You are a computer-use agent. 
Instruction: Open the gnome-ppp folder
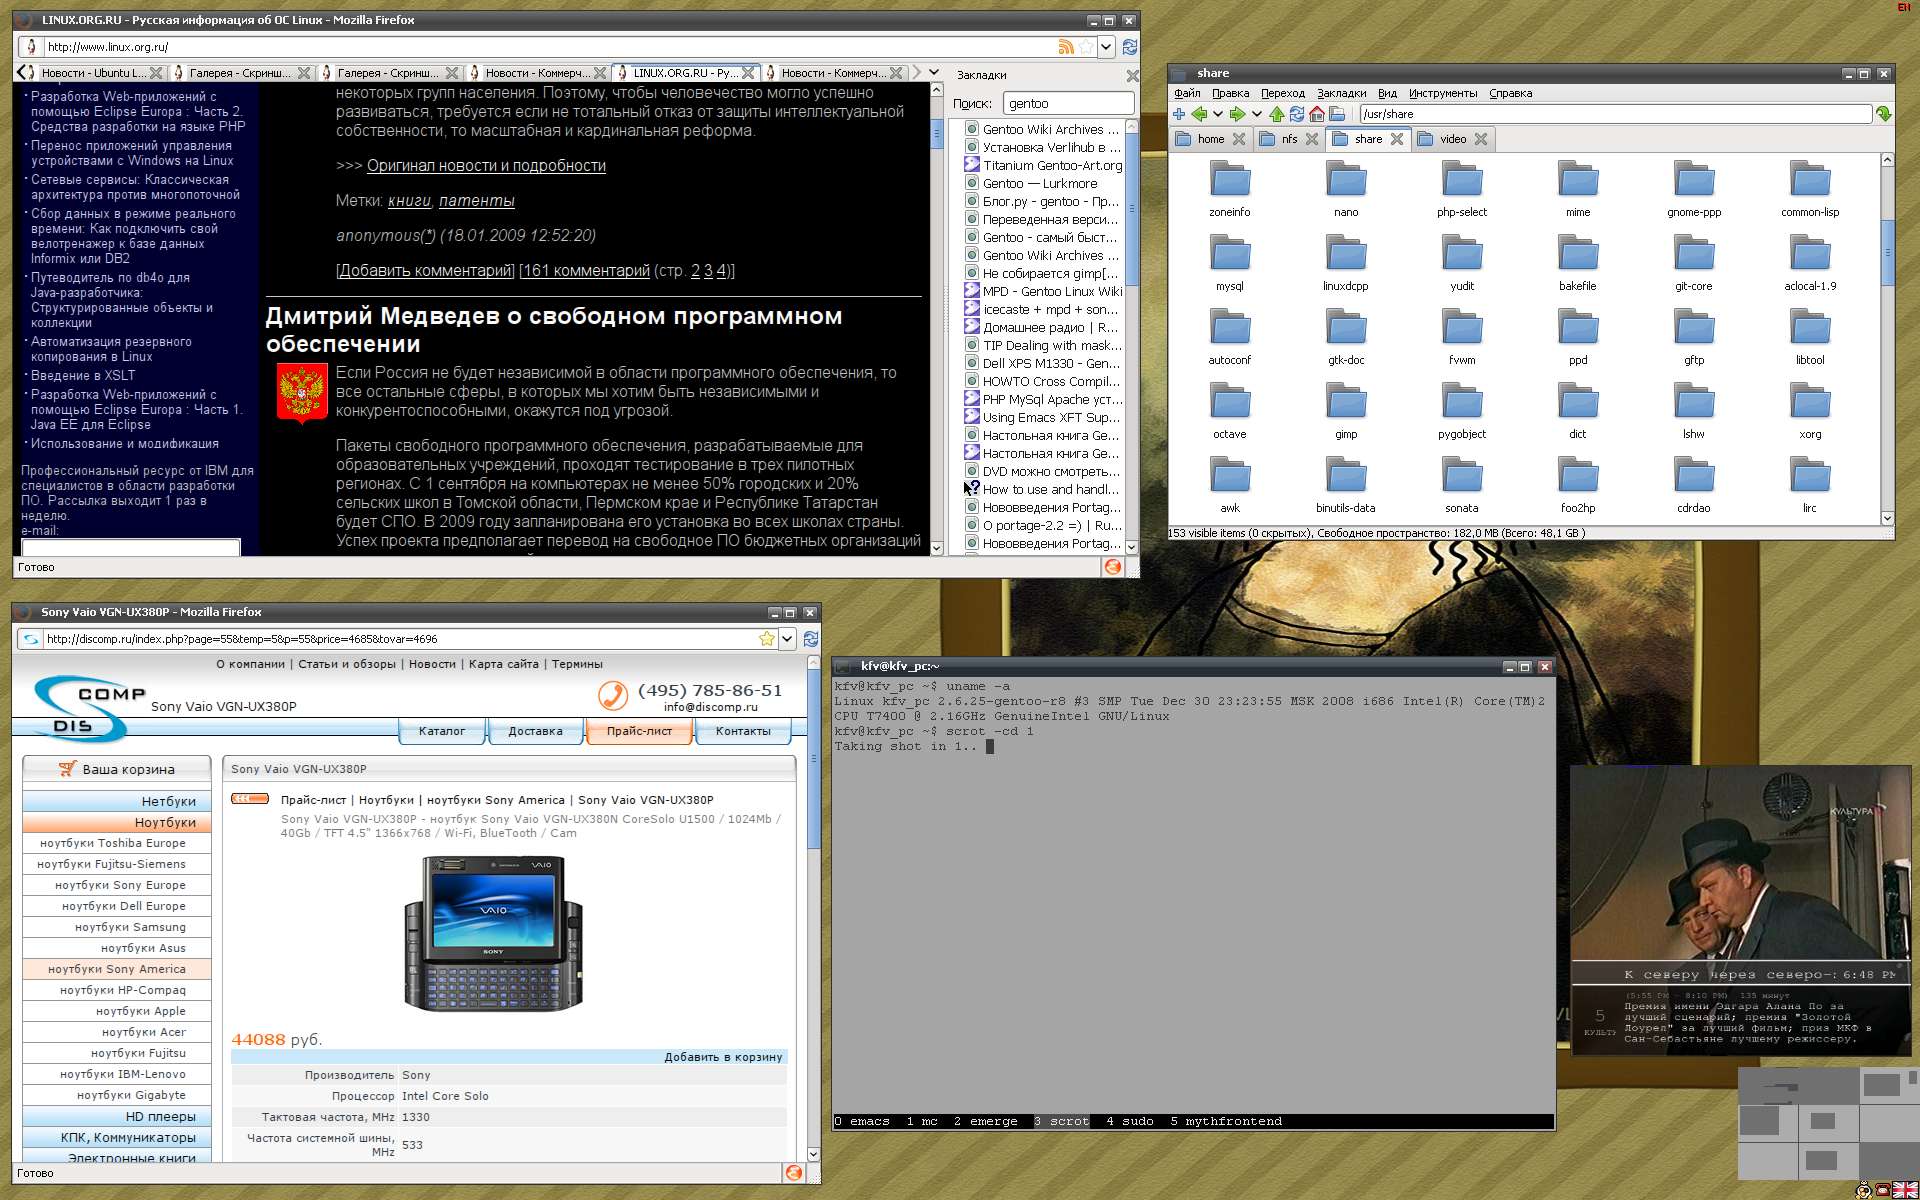coord(1694,189)
